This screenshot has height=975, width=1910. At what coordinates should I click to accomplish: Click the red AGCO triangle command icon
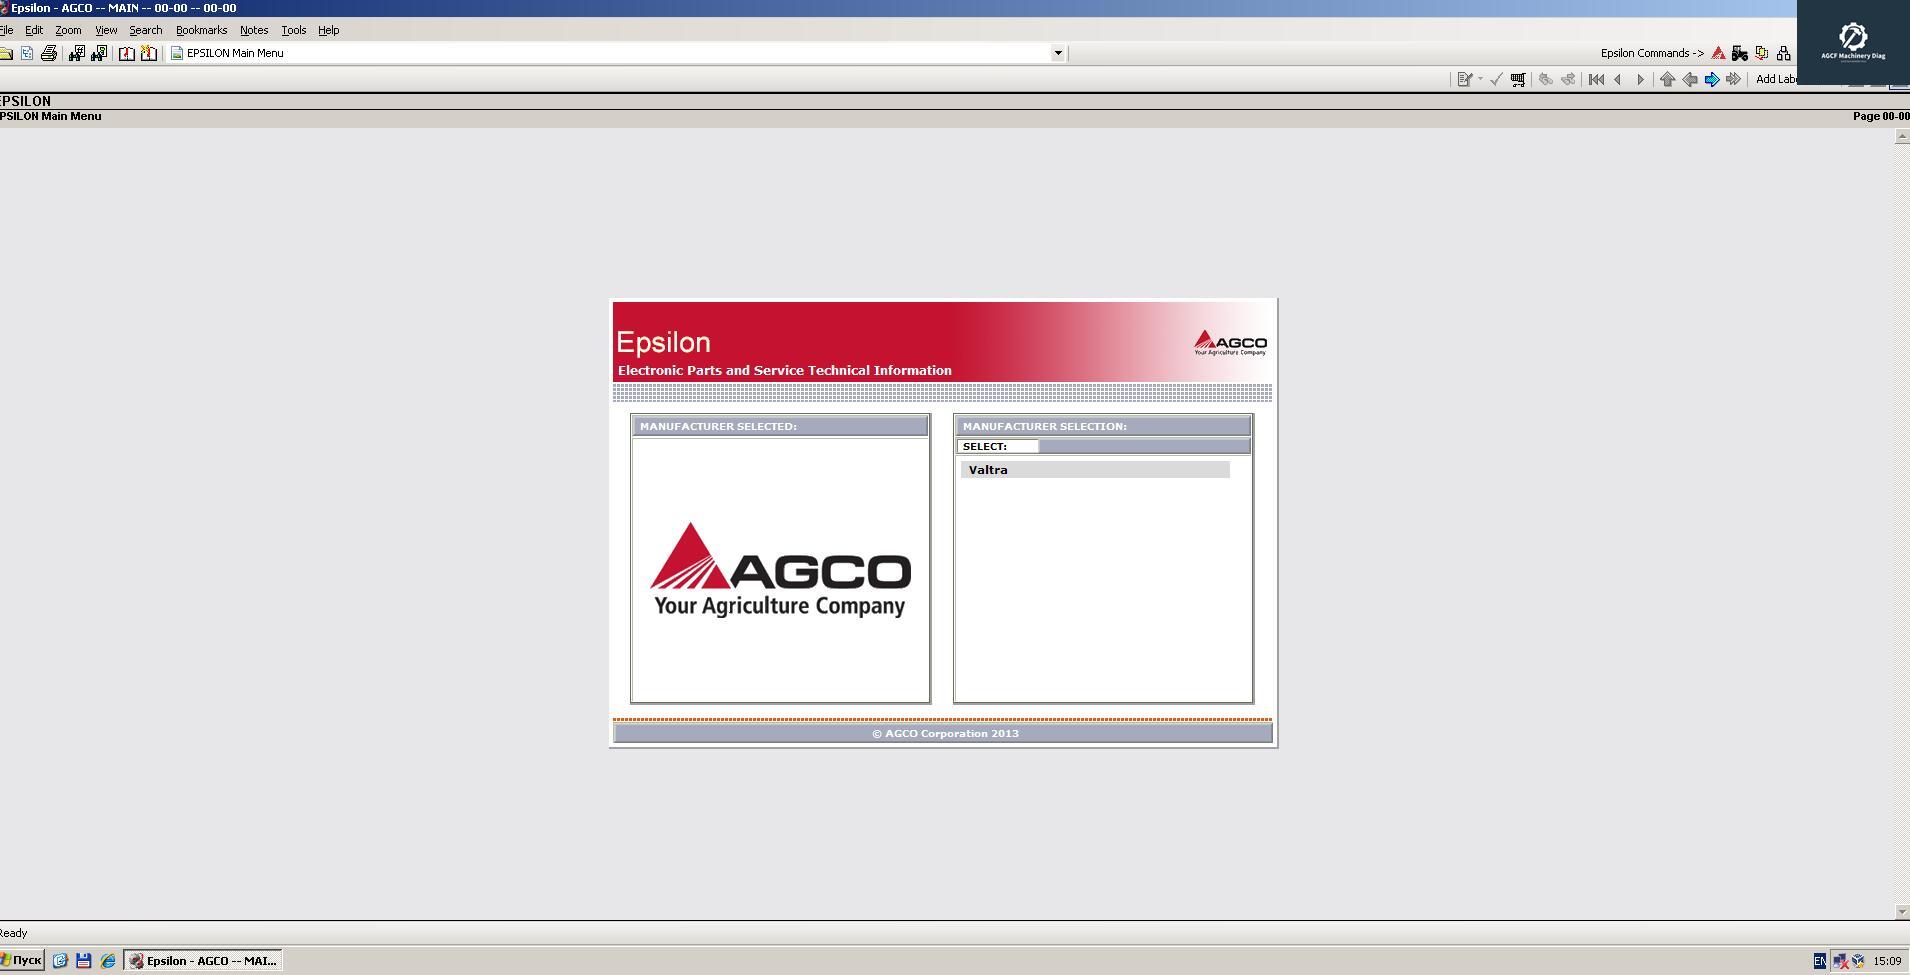[1718, 53]
